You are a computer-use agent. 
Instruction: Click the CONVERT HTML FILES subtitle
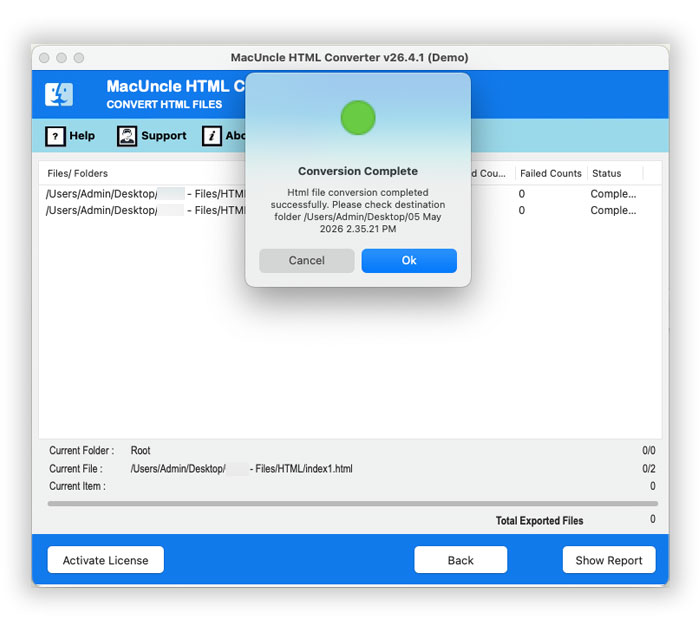(164, 104)
